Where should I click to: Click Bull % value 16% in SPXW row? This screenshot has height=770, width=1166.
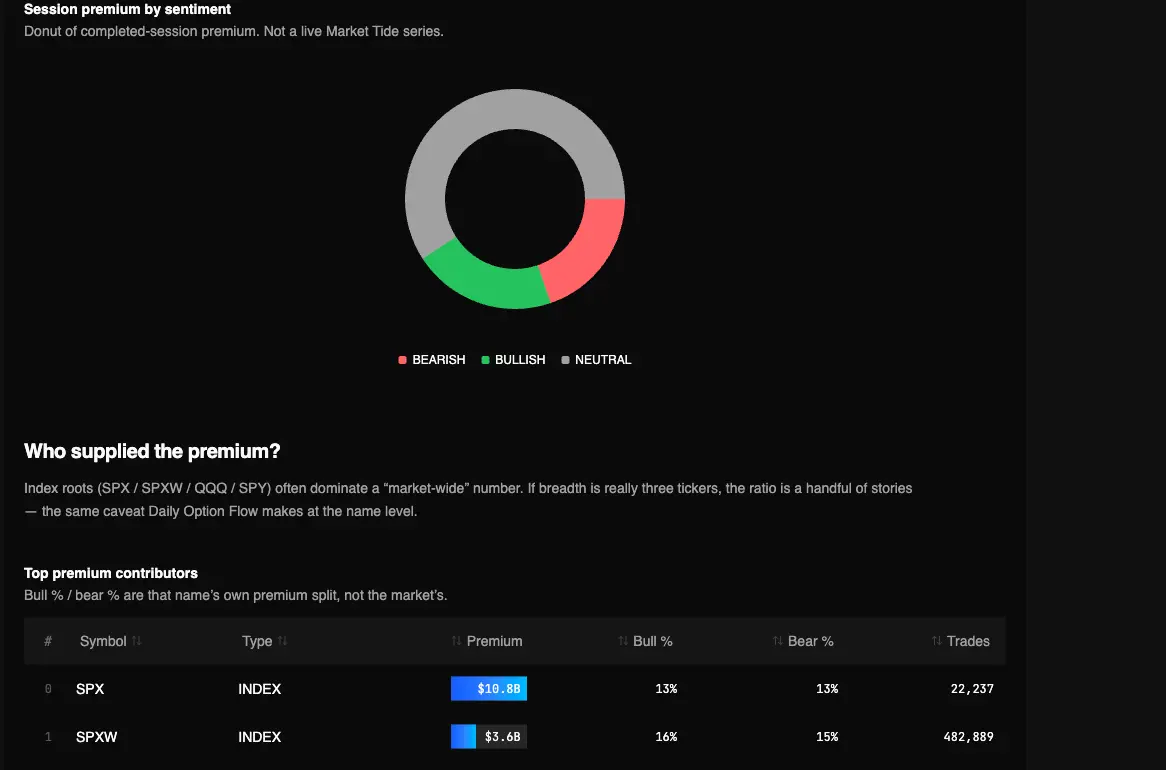point(666,737)
